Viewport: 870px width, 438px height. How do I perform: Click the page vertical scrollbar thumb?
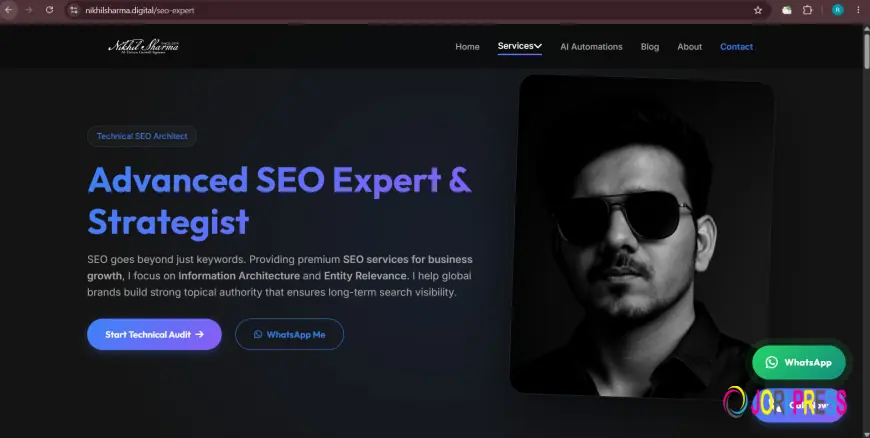866,50
